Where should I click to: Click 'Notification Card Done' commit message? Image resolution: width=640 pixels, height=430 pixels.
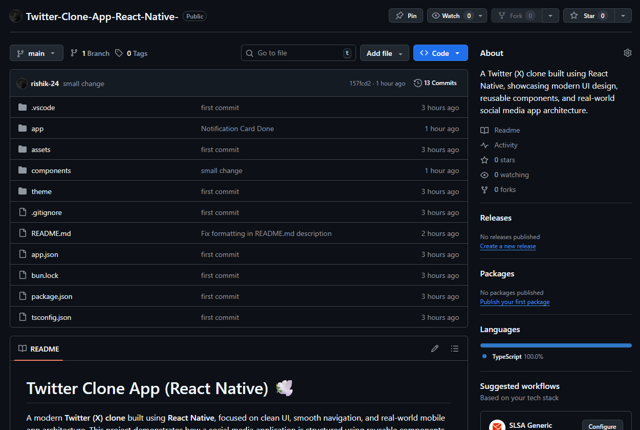point(237,129)
